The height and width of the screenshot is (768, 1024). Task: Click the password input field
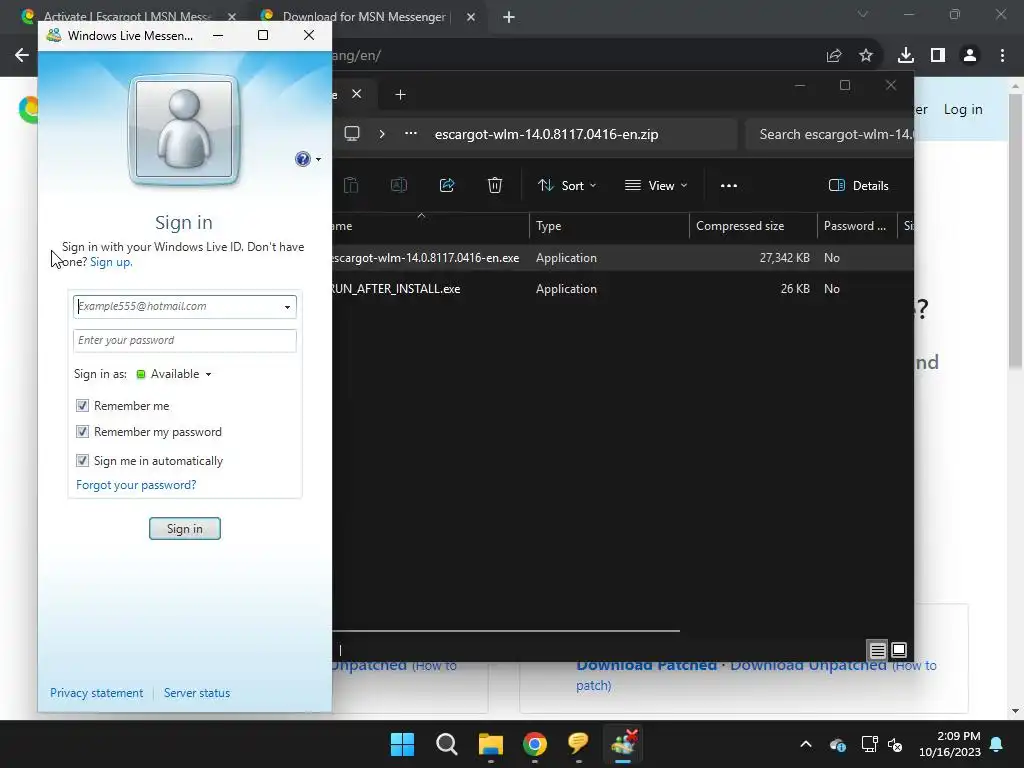185,340
